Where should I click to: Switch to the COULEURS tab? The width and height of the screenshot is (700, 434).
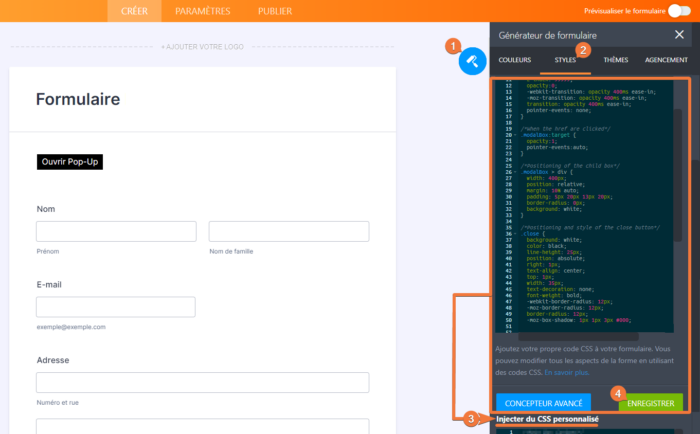514,60
